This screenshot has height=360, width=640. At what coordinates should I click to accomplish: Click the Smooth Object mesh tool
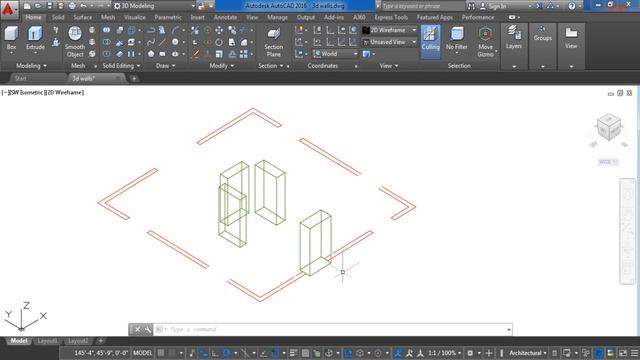(x=75, y=42)
